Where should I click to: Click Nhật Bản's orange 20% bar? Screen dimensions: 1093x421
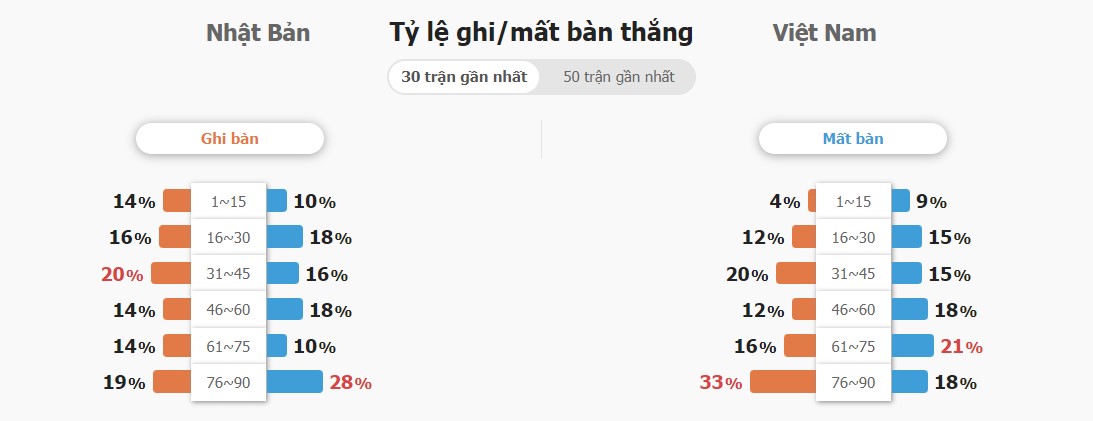tap(171, 273)
